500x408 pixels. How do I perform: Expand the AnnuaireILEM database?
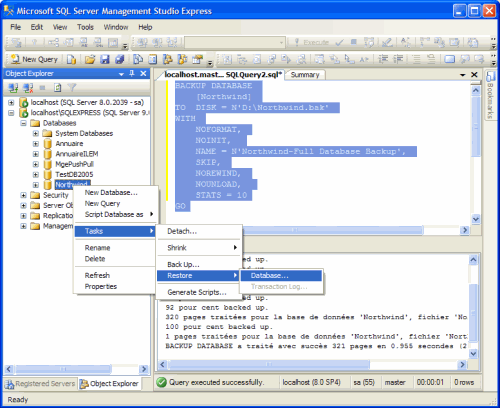point(36,154)
